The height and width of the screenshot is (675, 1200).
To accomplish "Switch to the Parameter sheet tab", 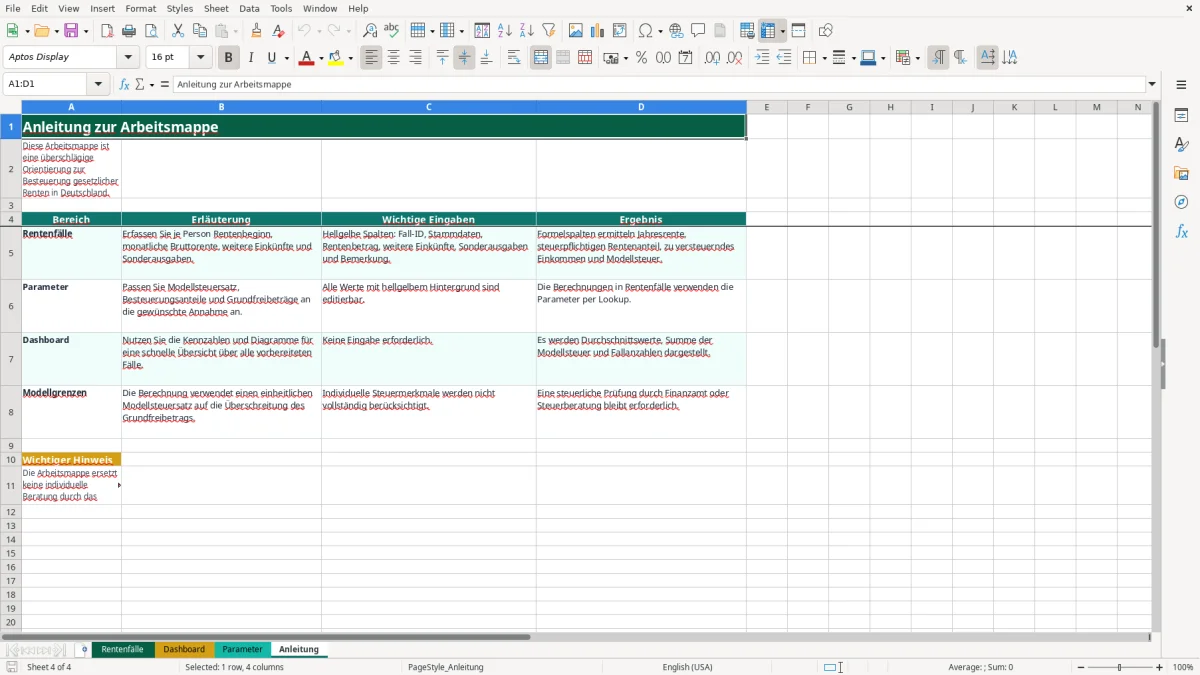I will coord(242,649).
